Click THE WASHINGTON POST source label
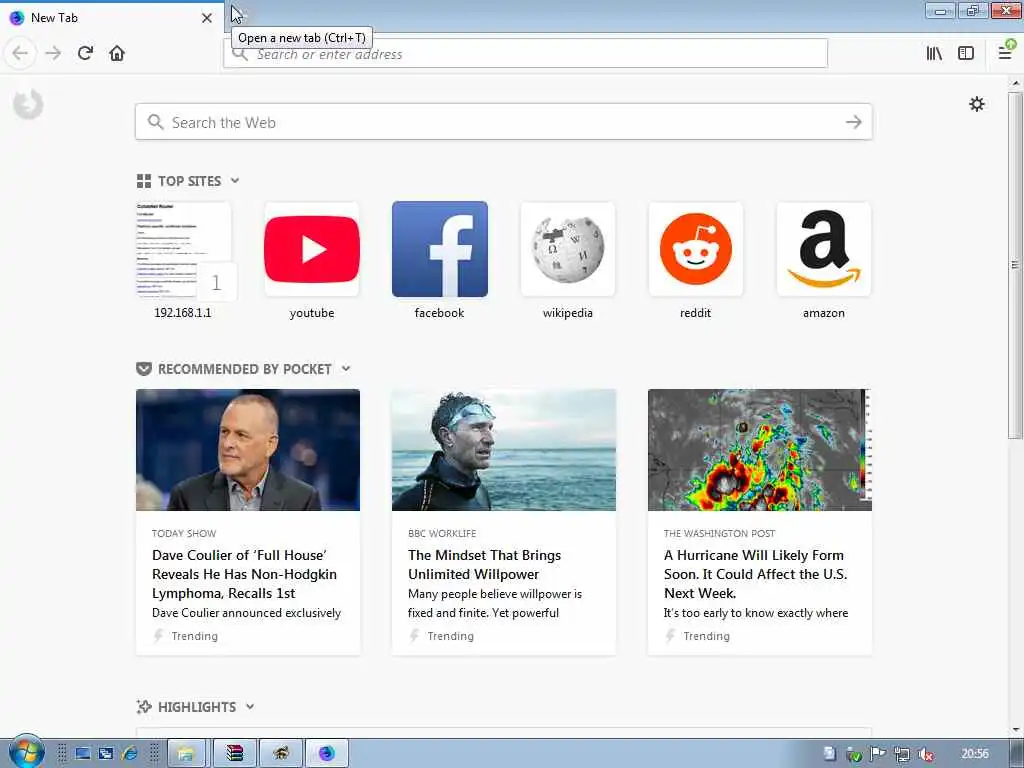1024x768 pixels. [x=719, y=534]
